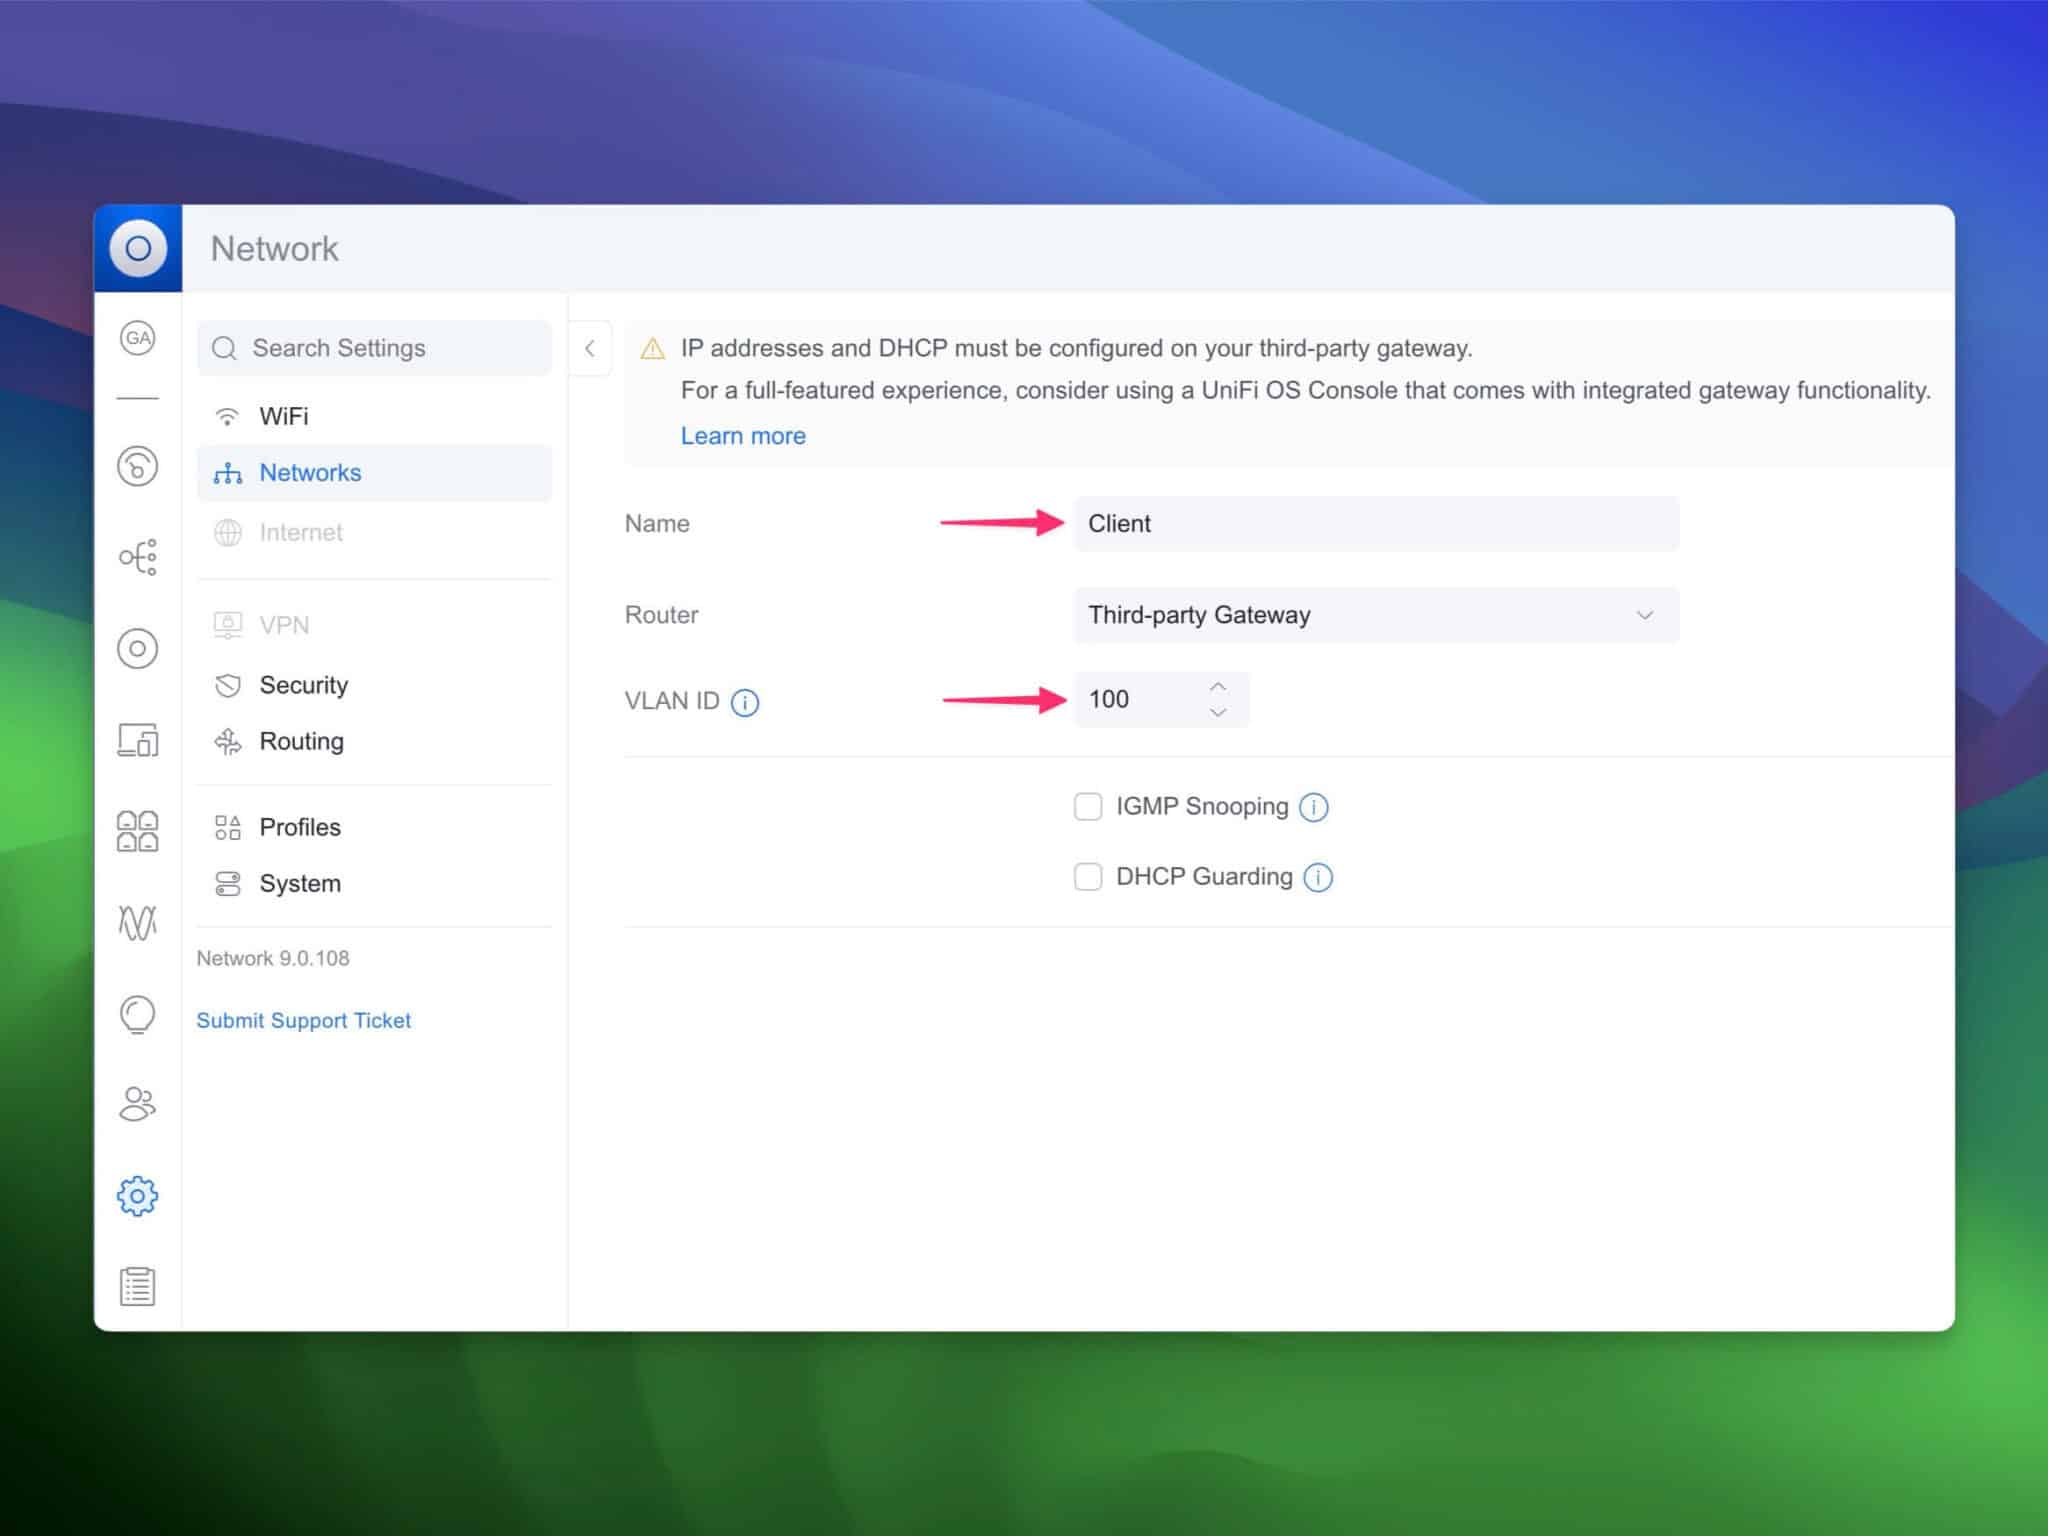Enable IGMP Snooping
2048x1536 pixels.
(x=1088, y=806)
